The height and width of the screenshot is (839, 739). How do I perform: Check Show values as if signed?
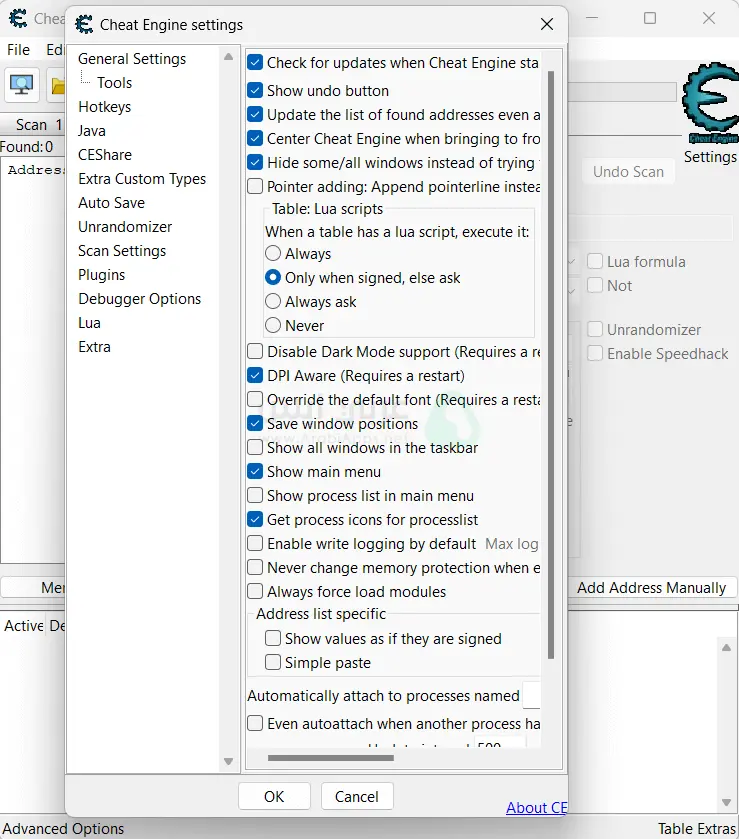pyautogui.click(x=273, y=638)
